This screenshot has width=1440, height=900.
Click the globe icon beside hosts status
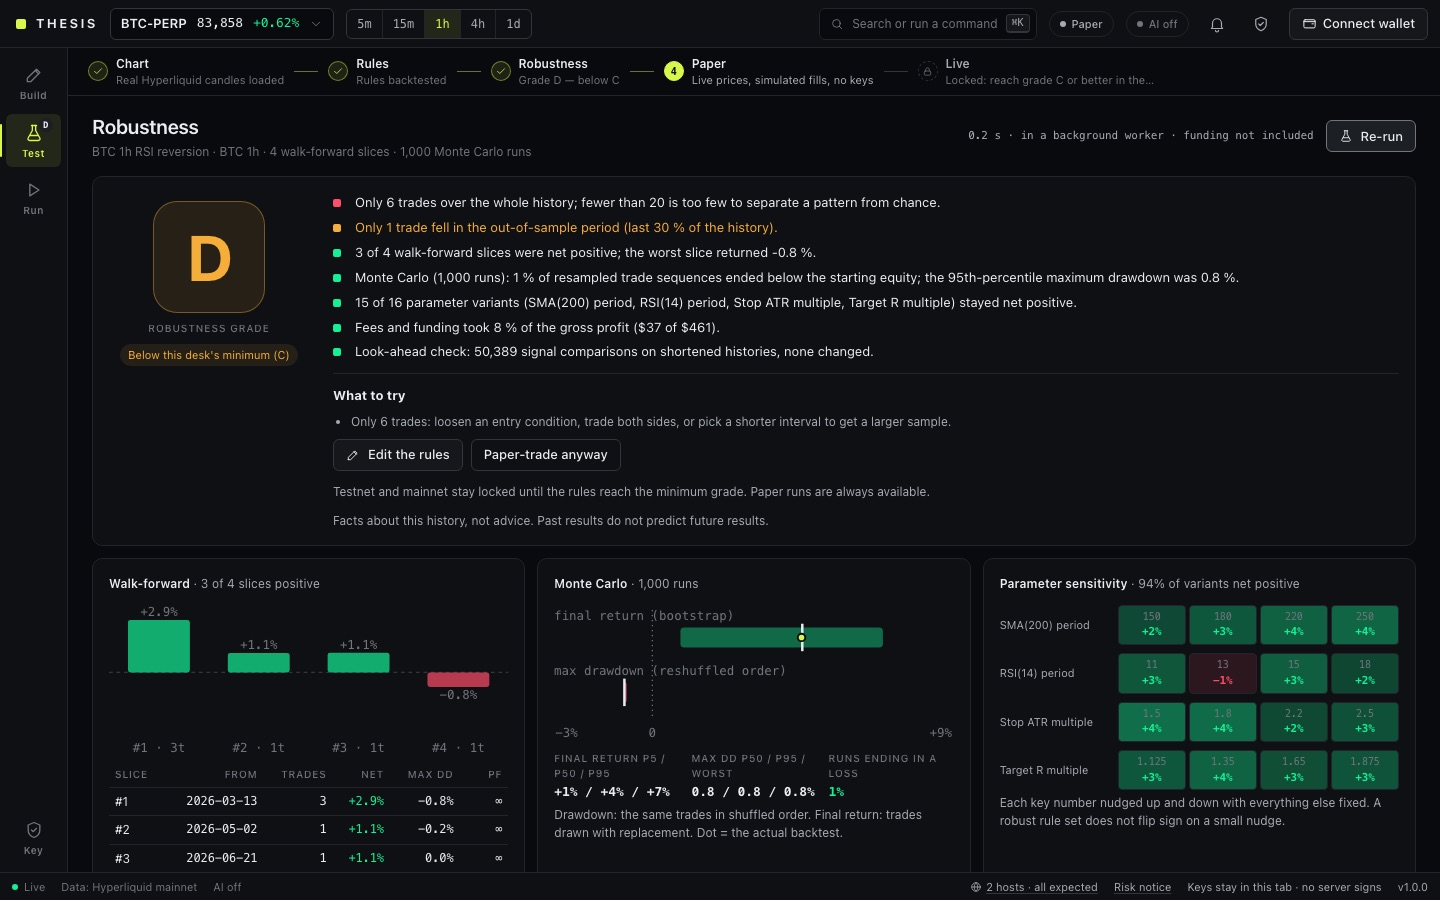[976, 887]
